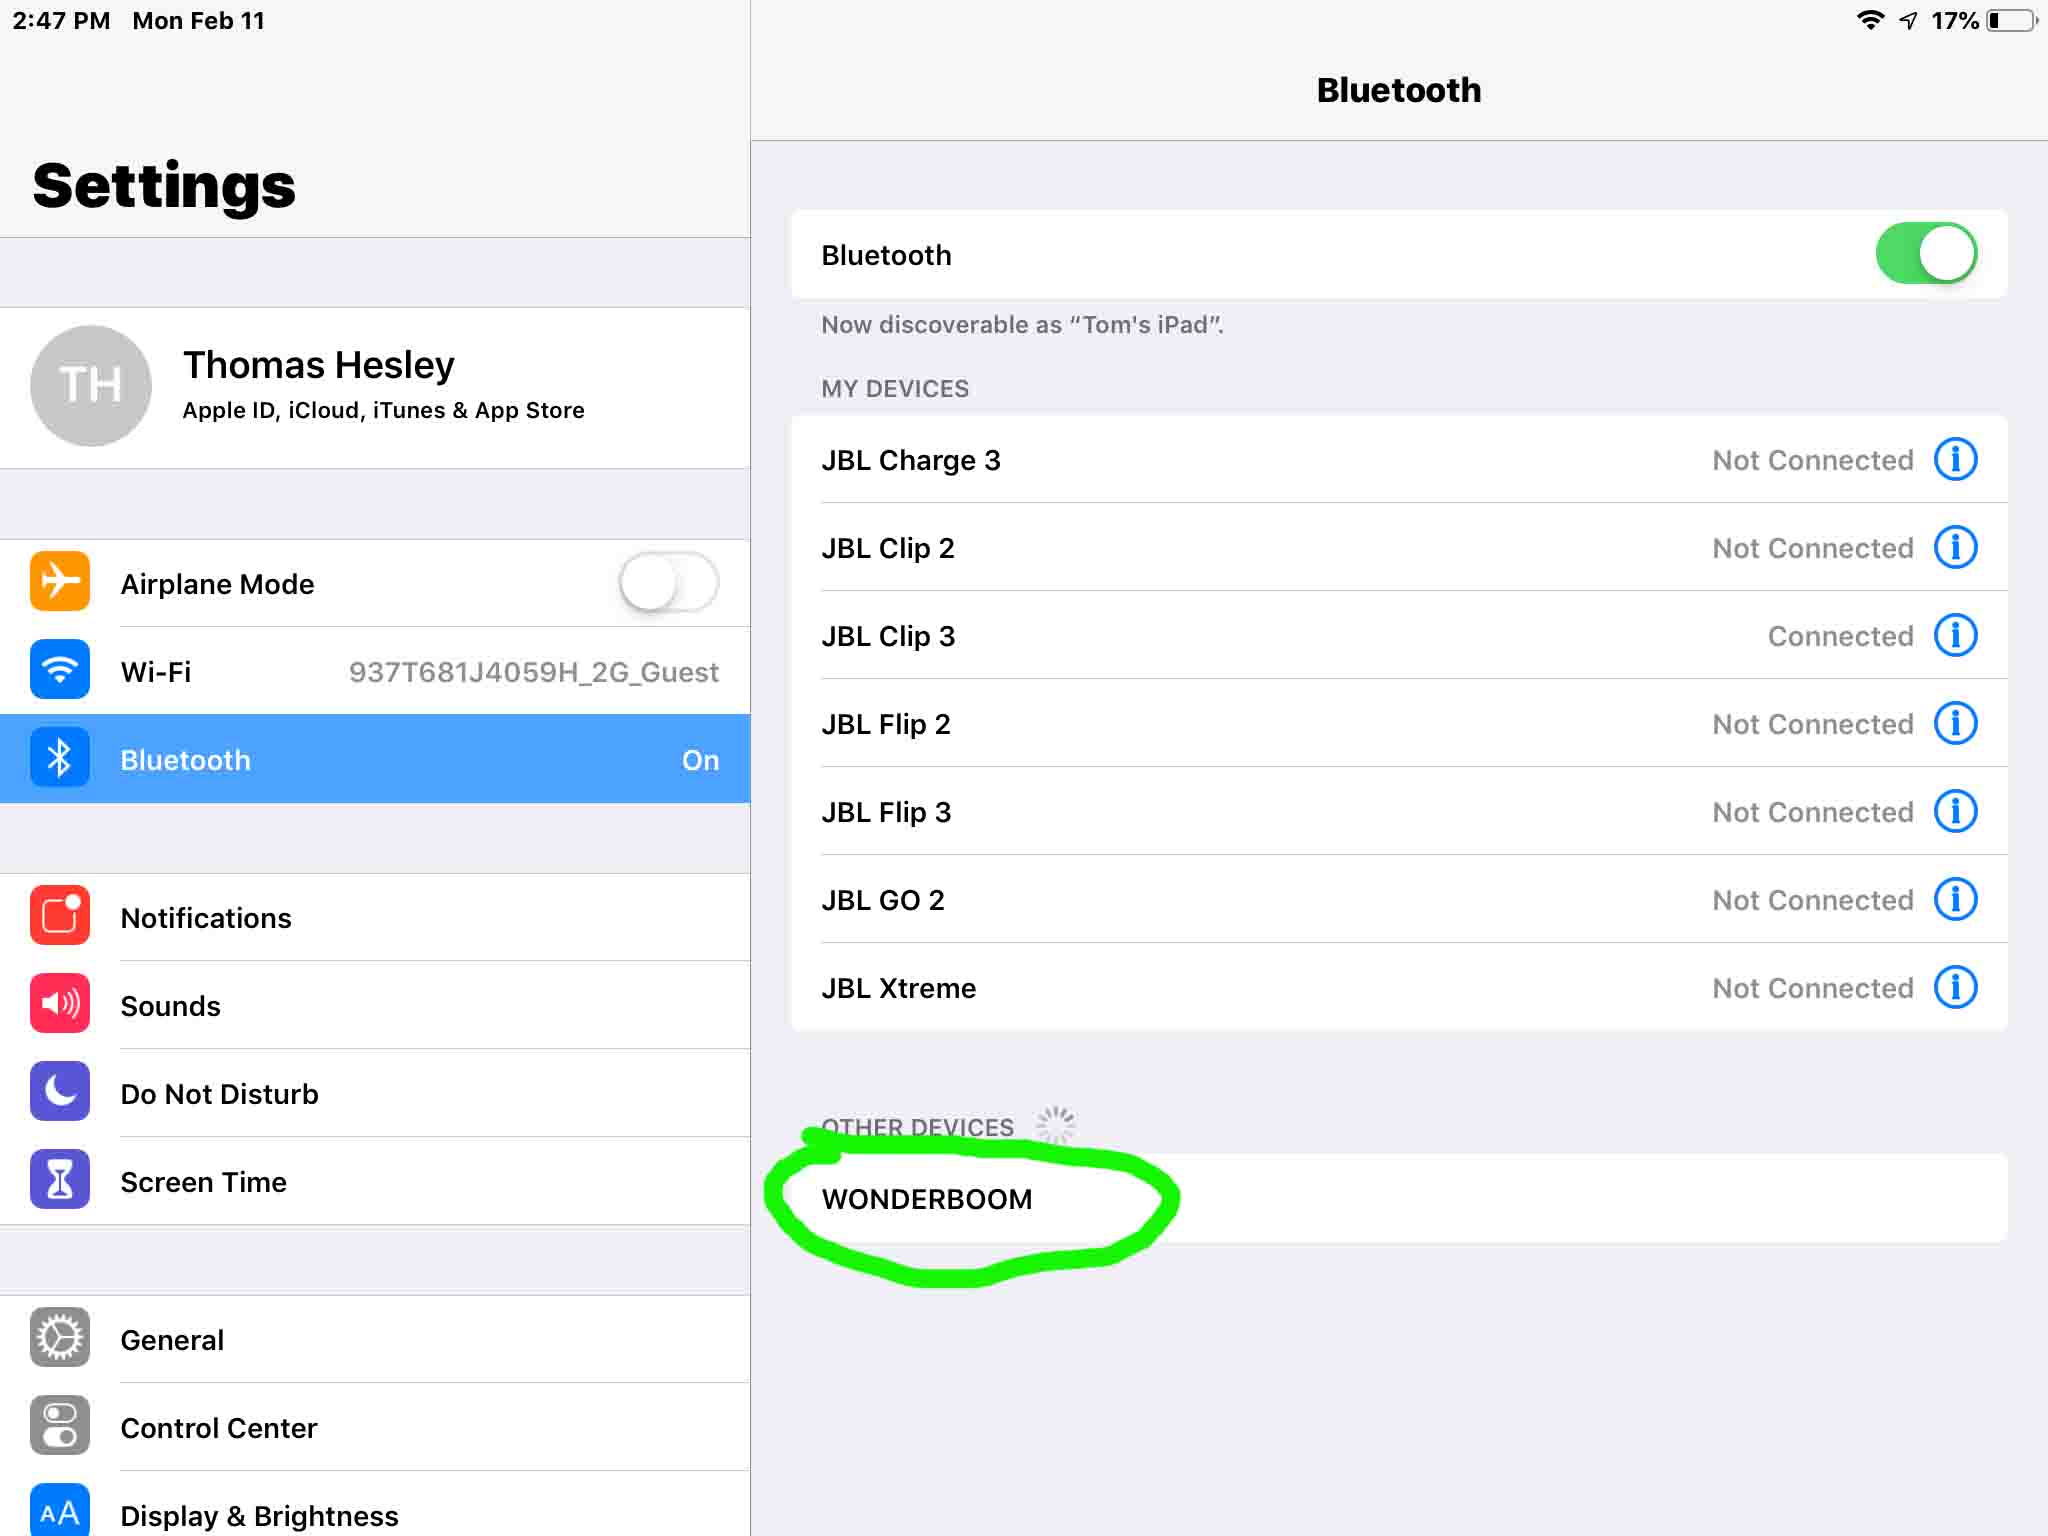Connect to JBL Flip 3
The height and width of the screenshot is (1536, 2048).
[x=1399, y=811]
